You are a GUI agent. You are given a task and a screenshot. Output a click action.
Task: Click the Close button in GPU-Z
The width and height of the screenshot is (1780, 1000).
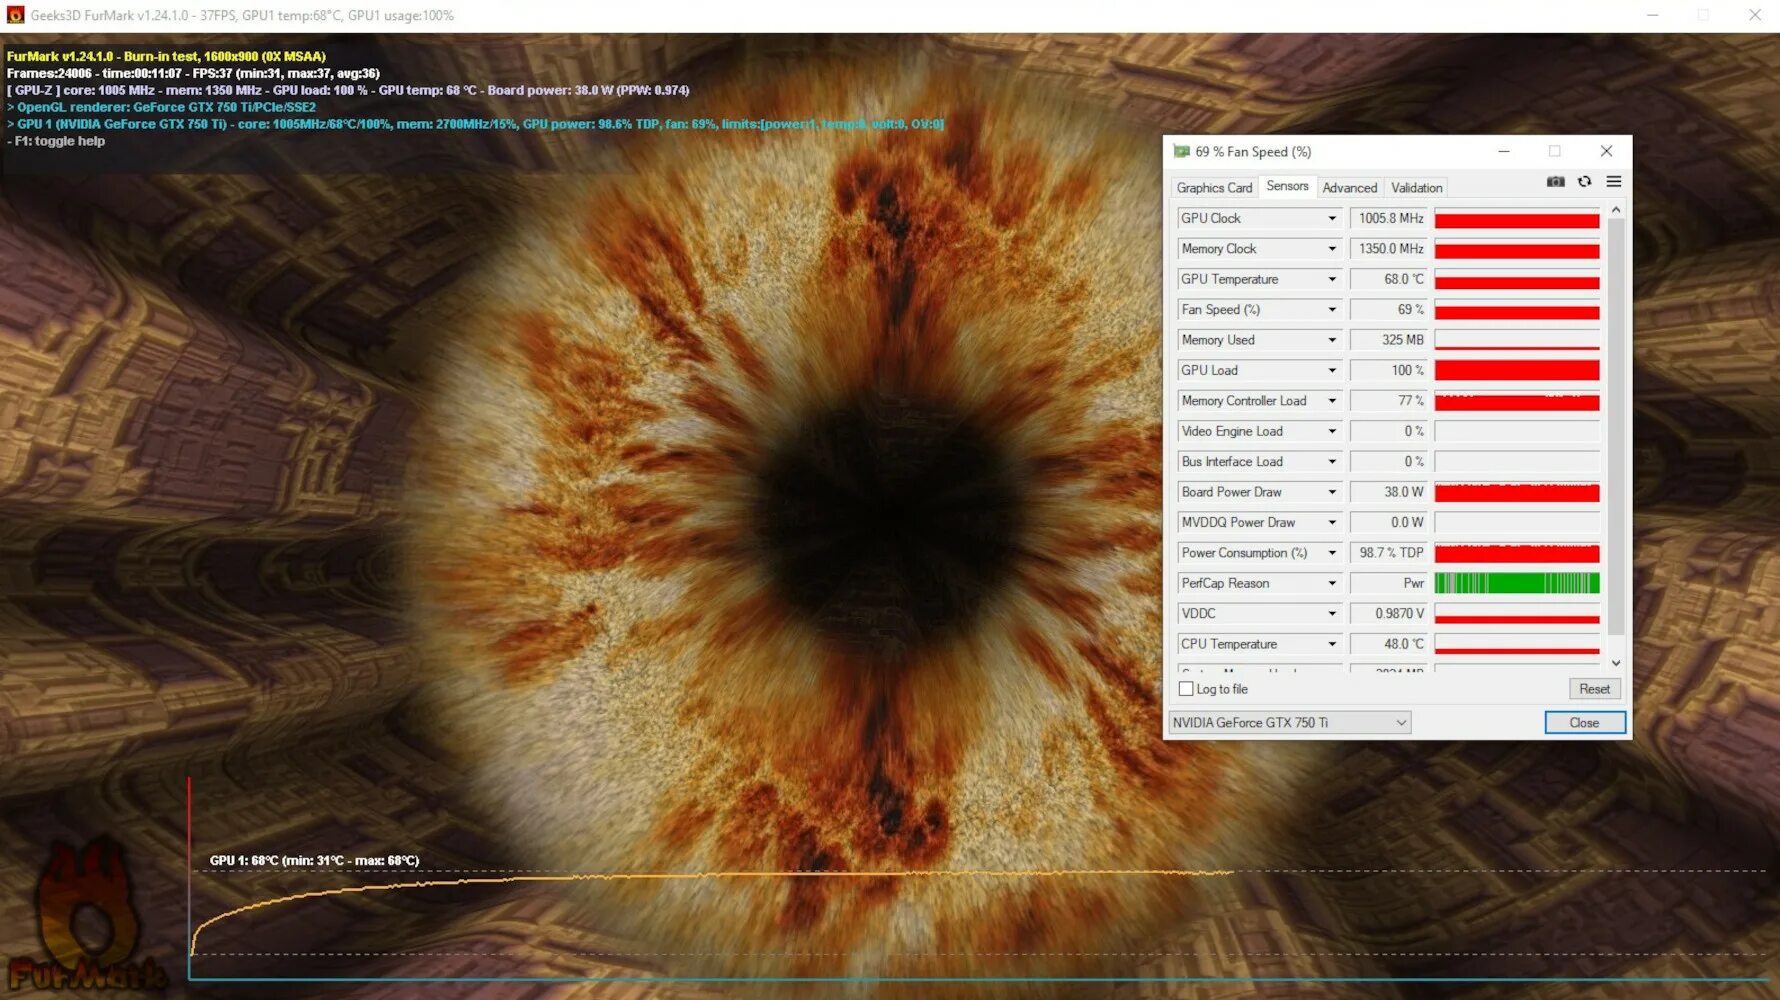(1584, 722)
